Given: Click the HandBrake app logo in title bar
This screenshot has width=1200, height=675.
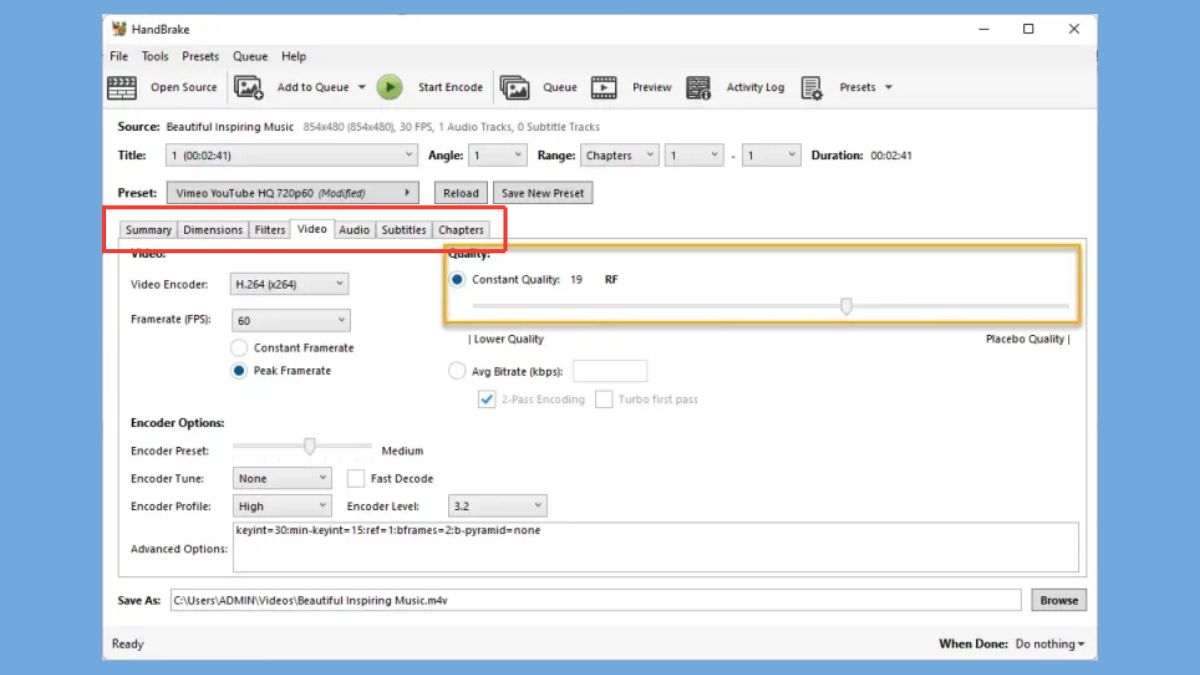Looking at the screenshot, I should click(119, 29).
